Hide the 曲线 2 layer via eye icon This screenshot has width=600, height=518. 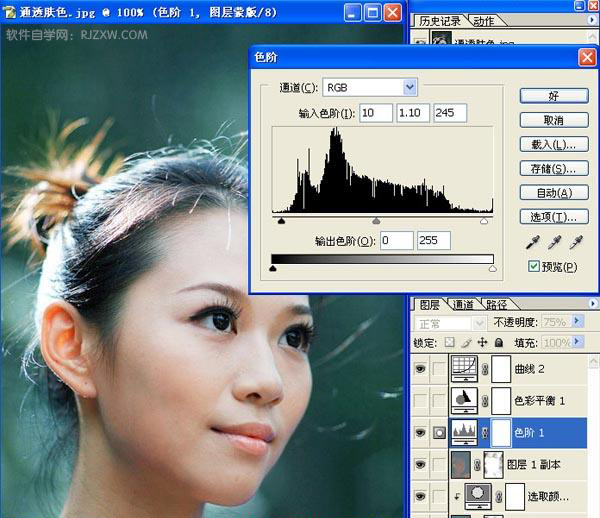click(x=420, y=369)
